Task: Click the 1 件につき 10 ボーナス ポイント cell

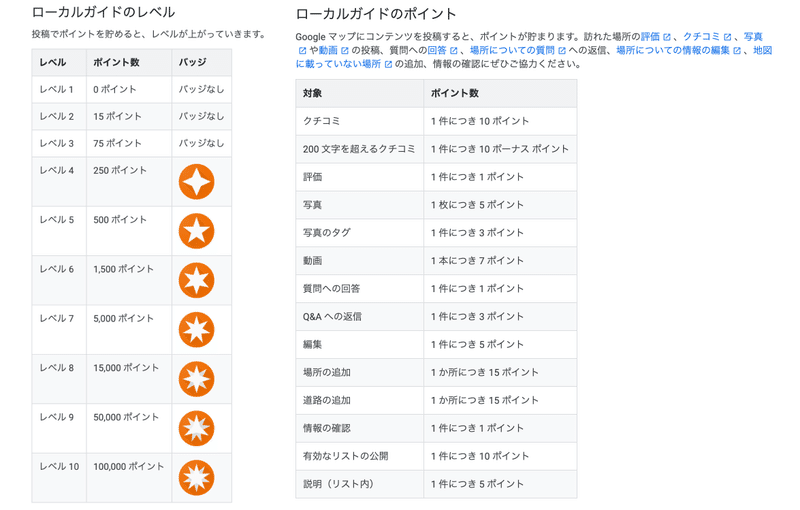Action: point(501,149)
